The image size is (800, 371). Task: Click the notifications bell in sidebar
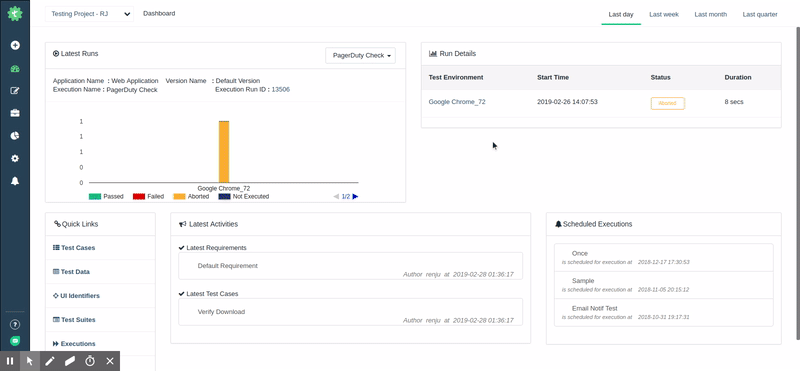15,181
